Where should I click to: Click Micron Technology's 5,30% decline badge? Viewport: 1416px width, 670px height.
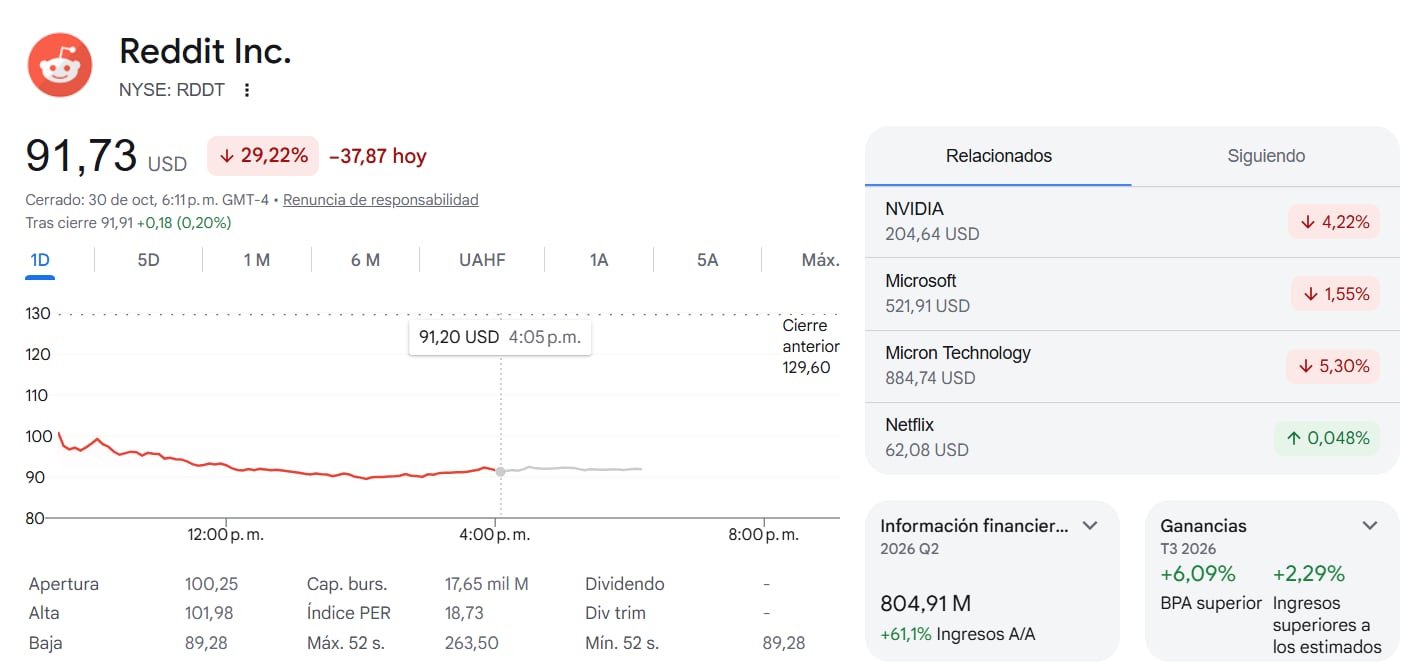pyautogui.click(x=1333, y=366)
